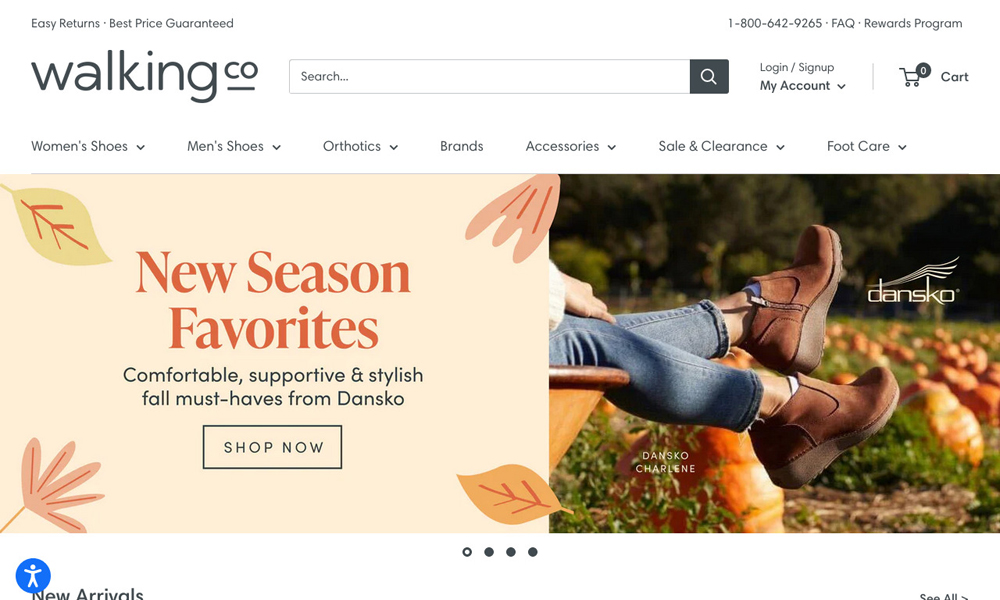
Task: Select the first carousel slide dot
Action: [467, 552]
